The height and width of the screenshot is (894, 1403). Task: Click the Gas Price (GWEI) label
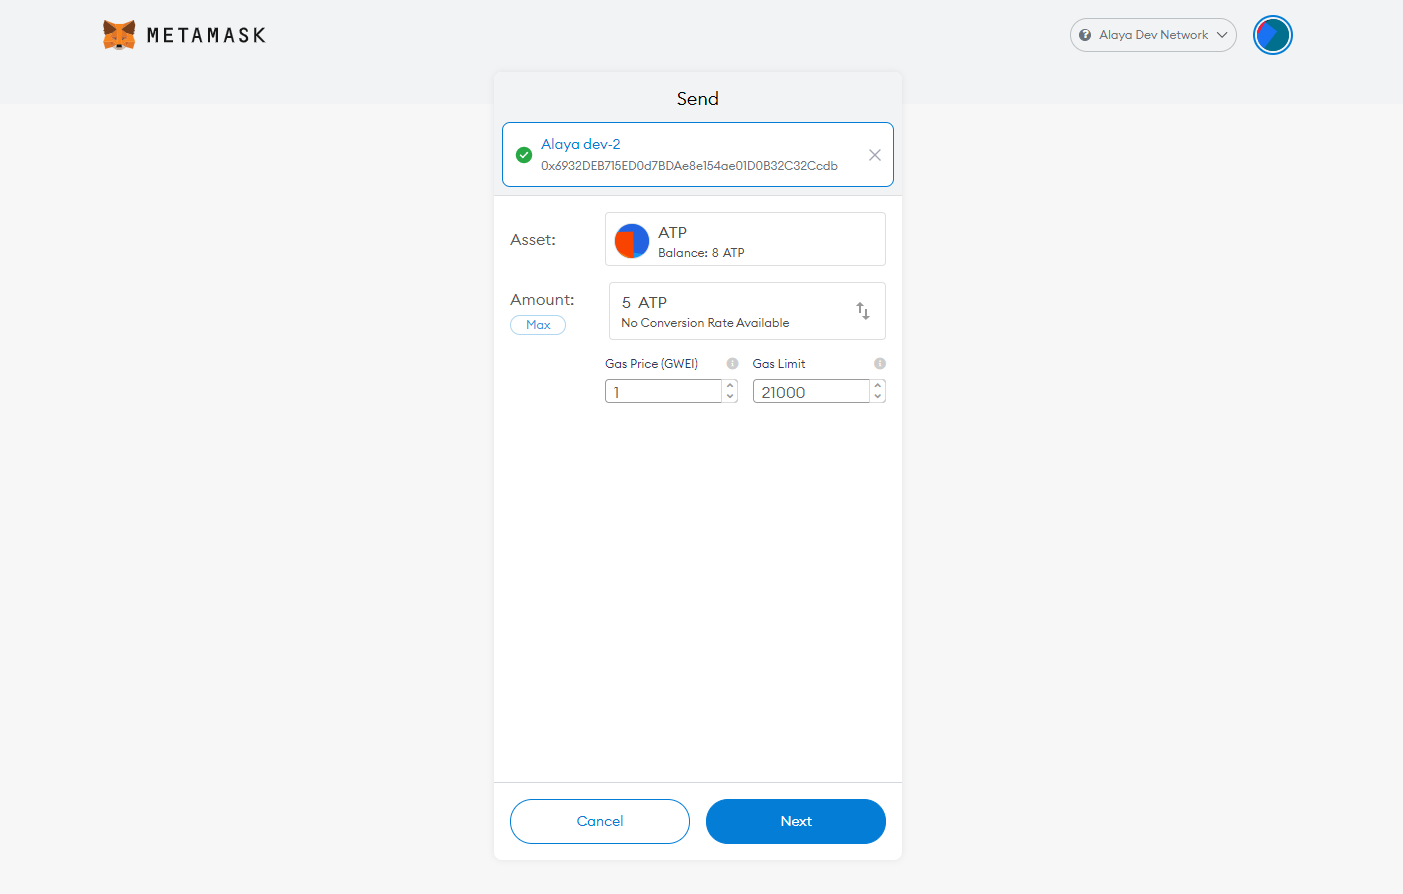[651, 364]
